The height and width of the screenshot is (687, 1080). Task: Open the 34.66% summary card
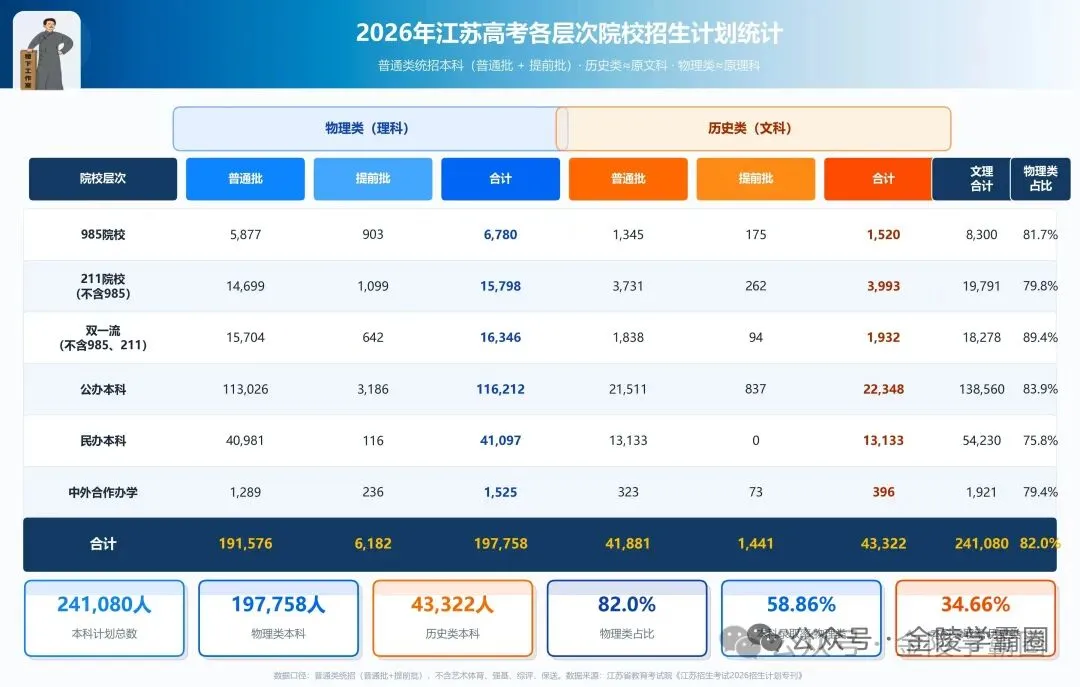click(975, 618)
